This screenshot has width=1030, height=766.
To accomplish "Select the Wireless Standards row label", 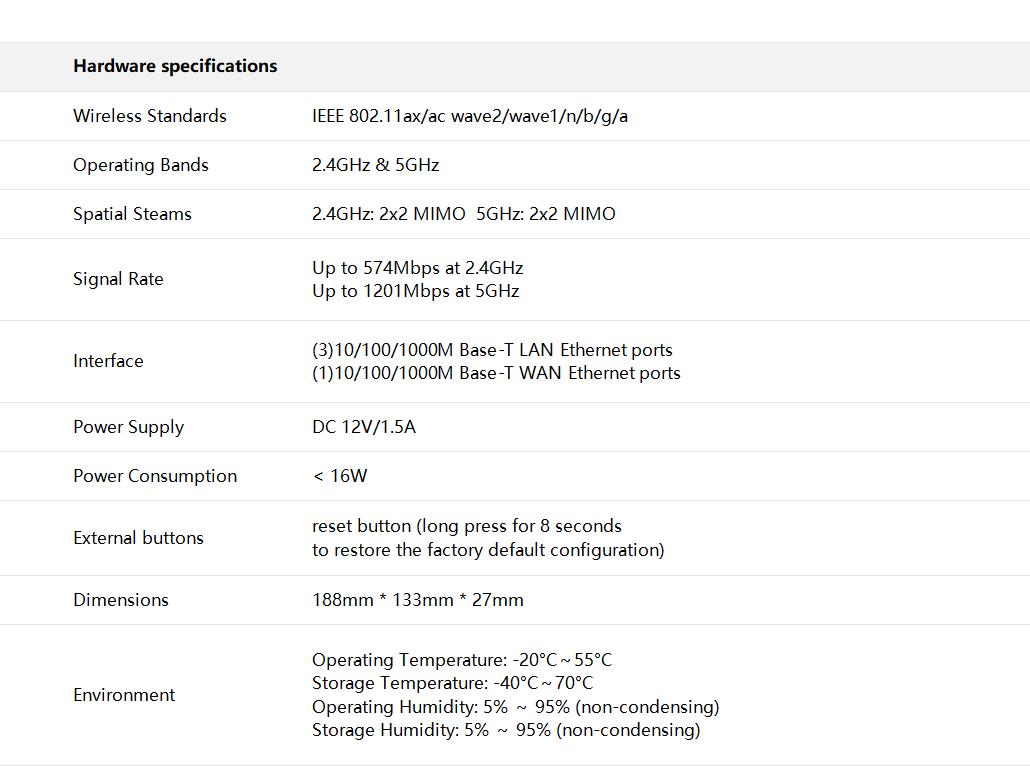I will pos(150,116).
